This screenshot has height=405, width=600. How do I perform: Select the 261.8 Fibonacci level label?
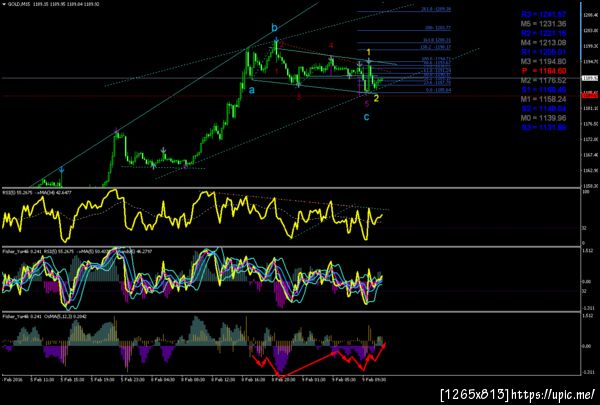click(x=436, y=8)
